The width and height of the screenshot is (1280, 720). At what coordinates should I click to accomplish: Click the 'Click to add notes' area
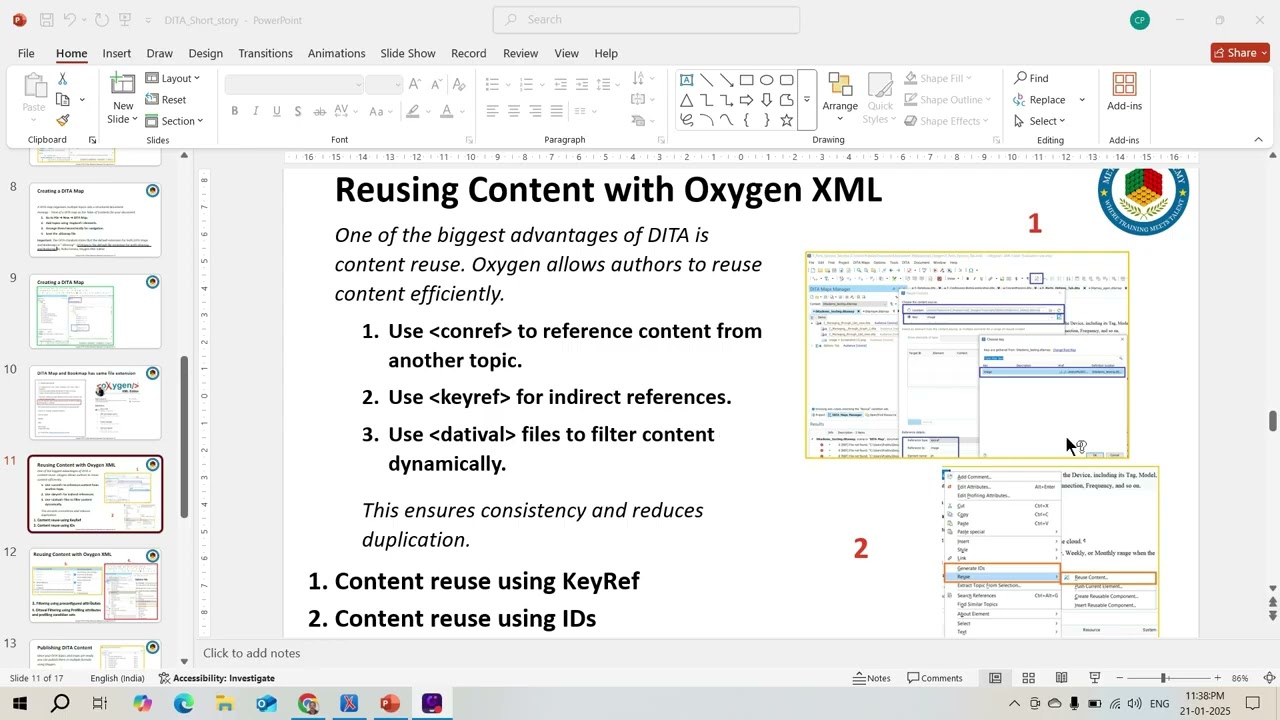252,653
